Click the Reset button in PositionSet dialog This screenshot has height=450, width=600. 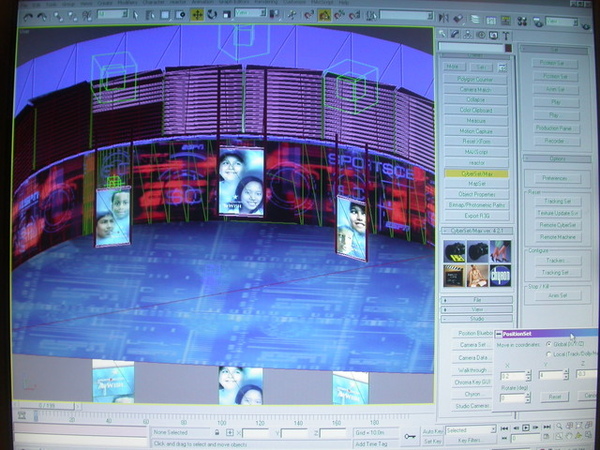[555, 397]
